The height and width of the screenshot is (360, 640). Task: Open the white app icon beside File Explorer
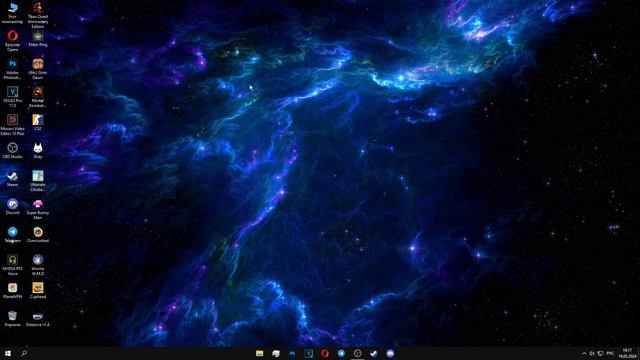tap(276, 353)
